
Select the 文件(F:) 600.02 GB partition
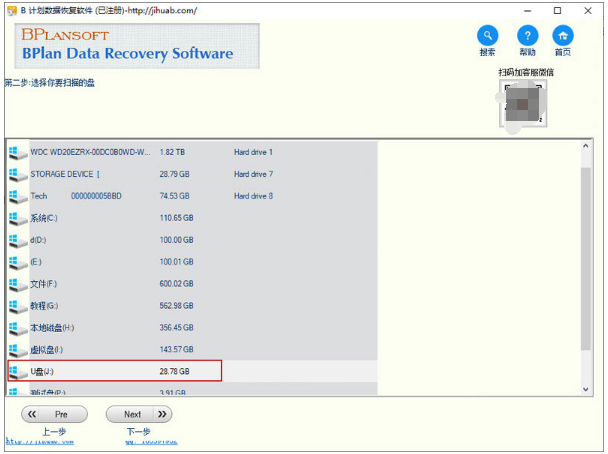tap(45, 284)
